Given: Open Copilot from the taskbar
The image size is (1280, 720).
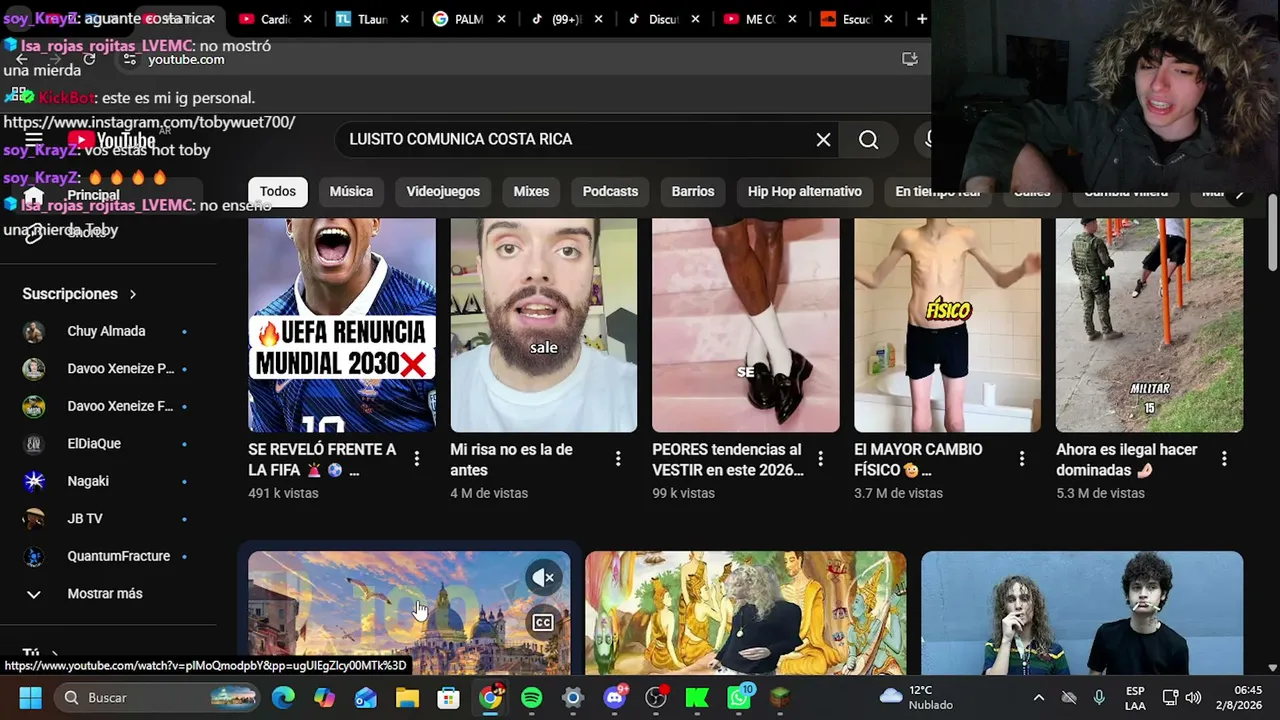Looking at the screenshot, I should 325,698.
